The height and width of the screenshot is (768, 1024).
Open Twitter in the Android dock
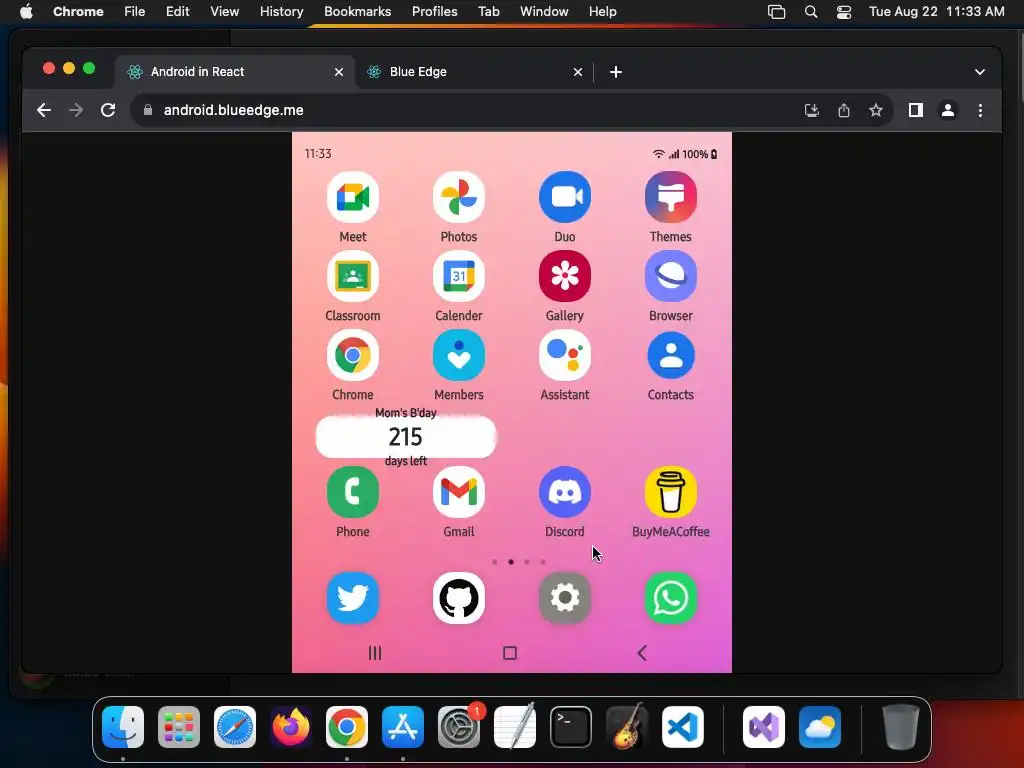(353, 598)
